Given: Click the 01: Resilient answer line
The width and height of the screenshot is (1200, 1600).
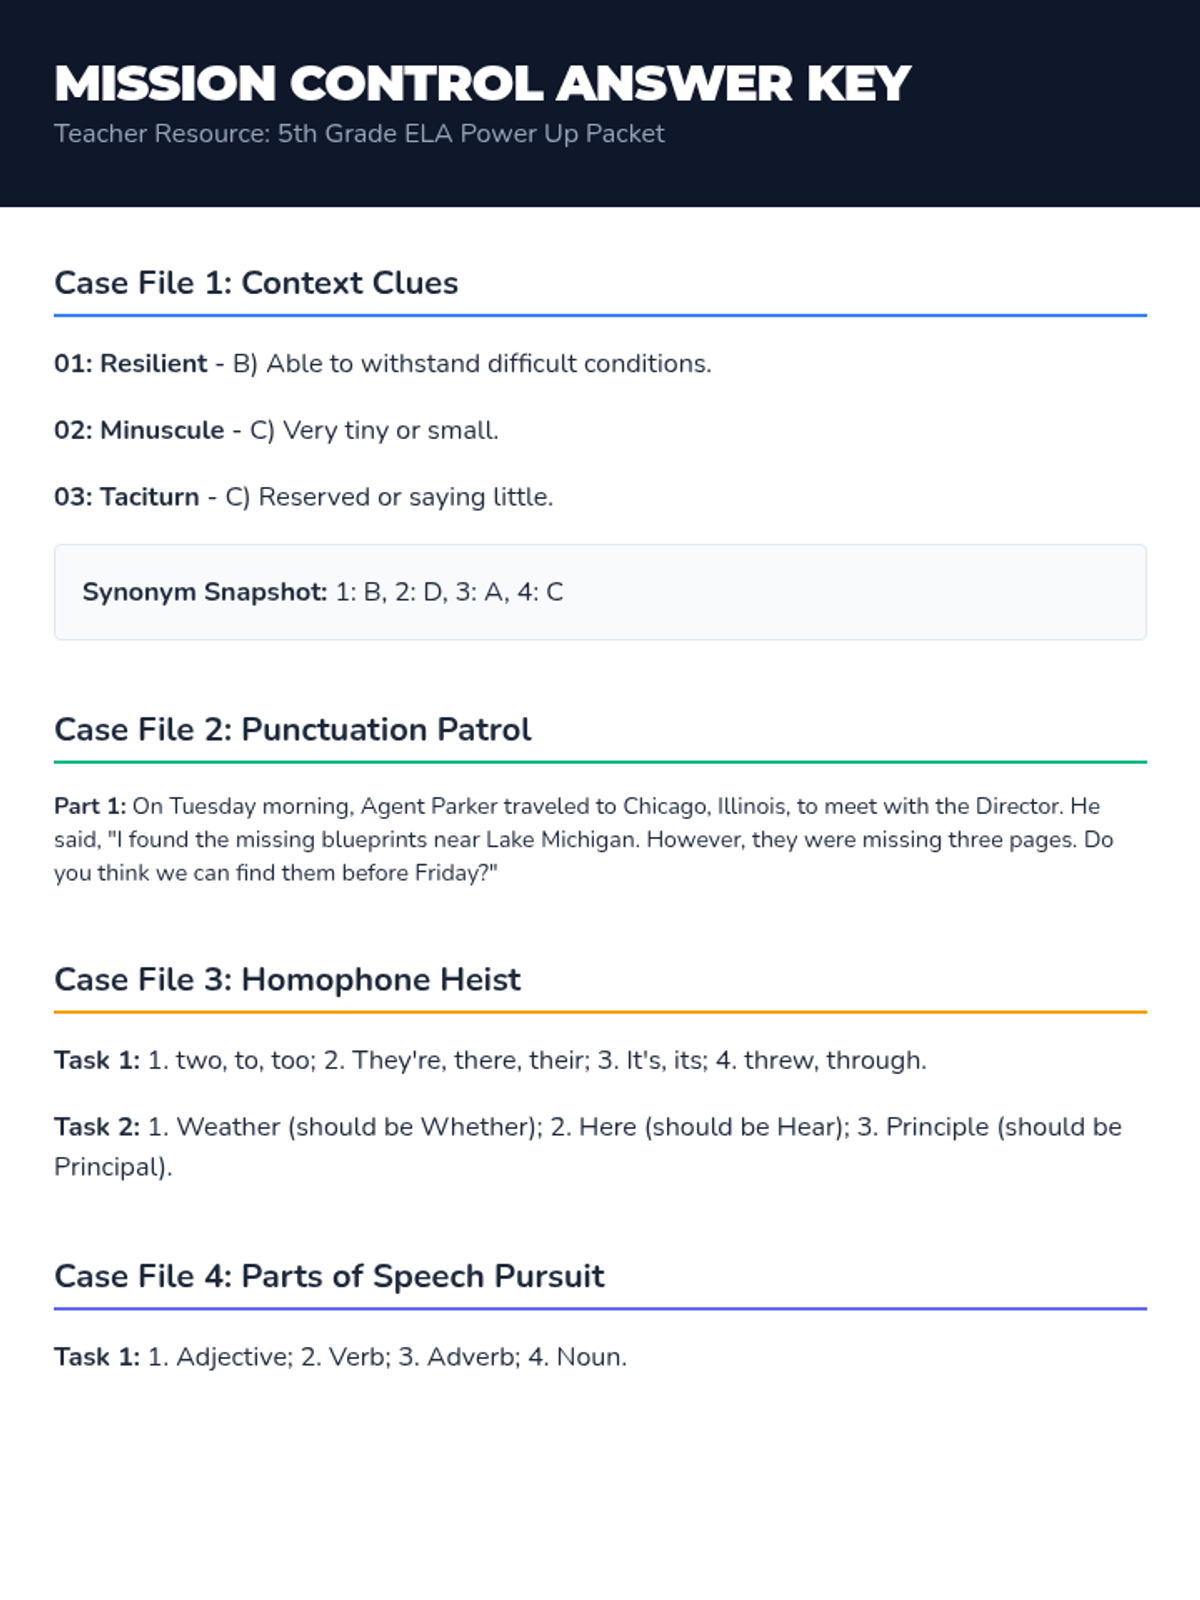Looking at the screenshot, I should click(x=382, y=364).
